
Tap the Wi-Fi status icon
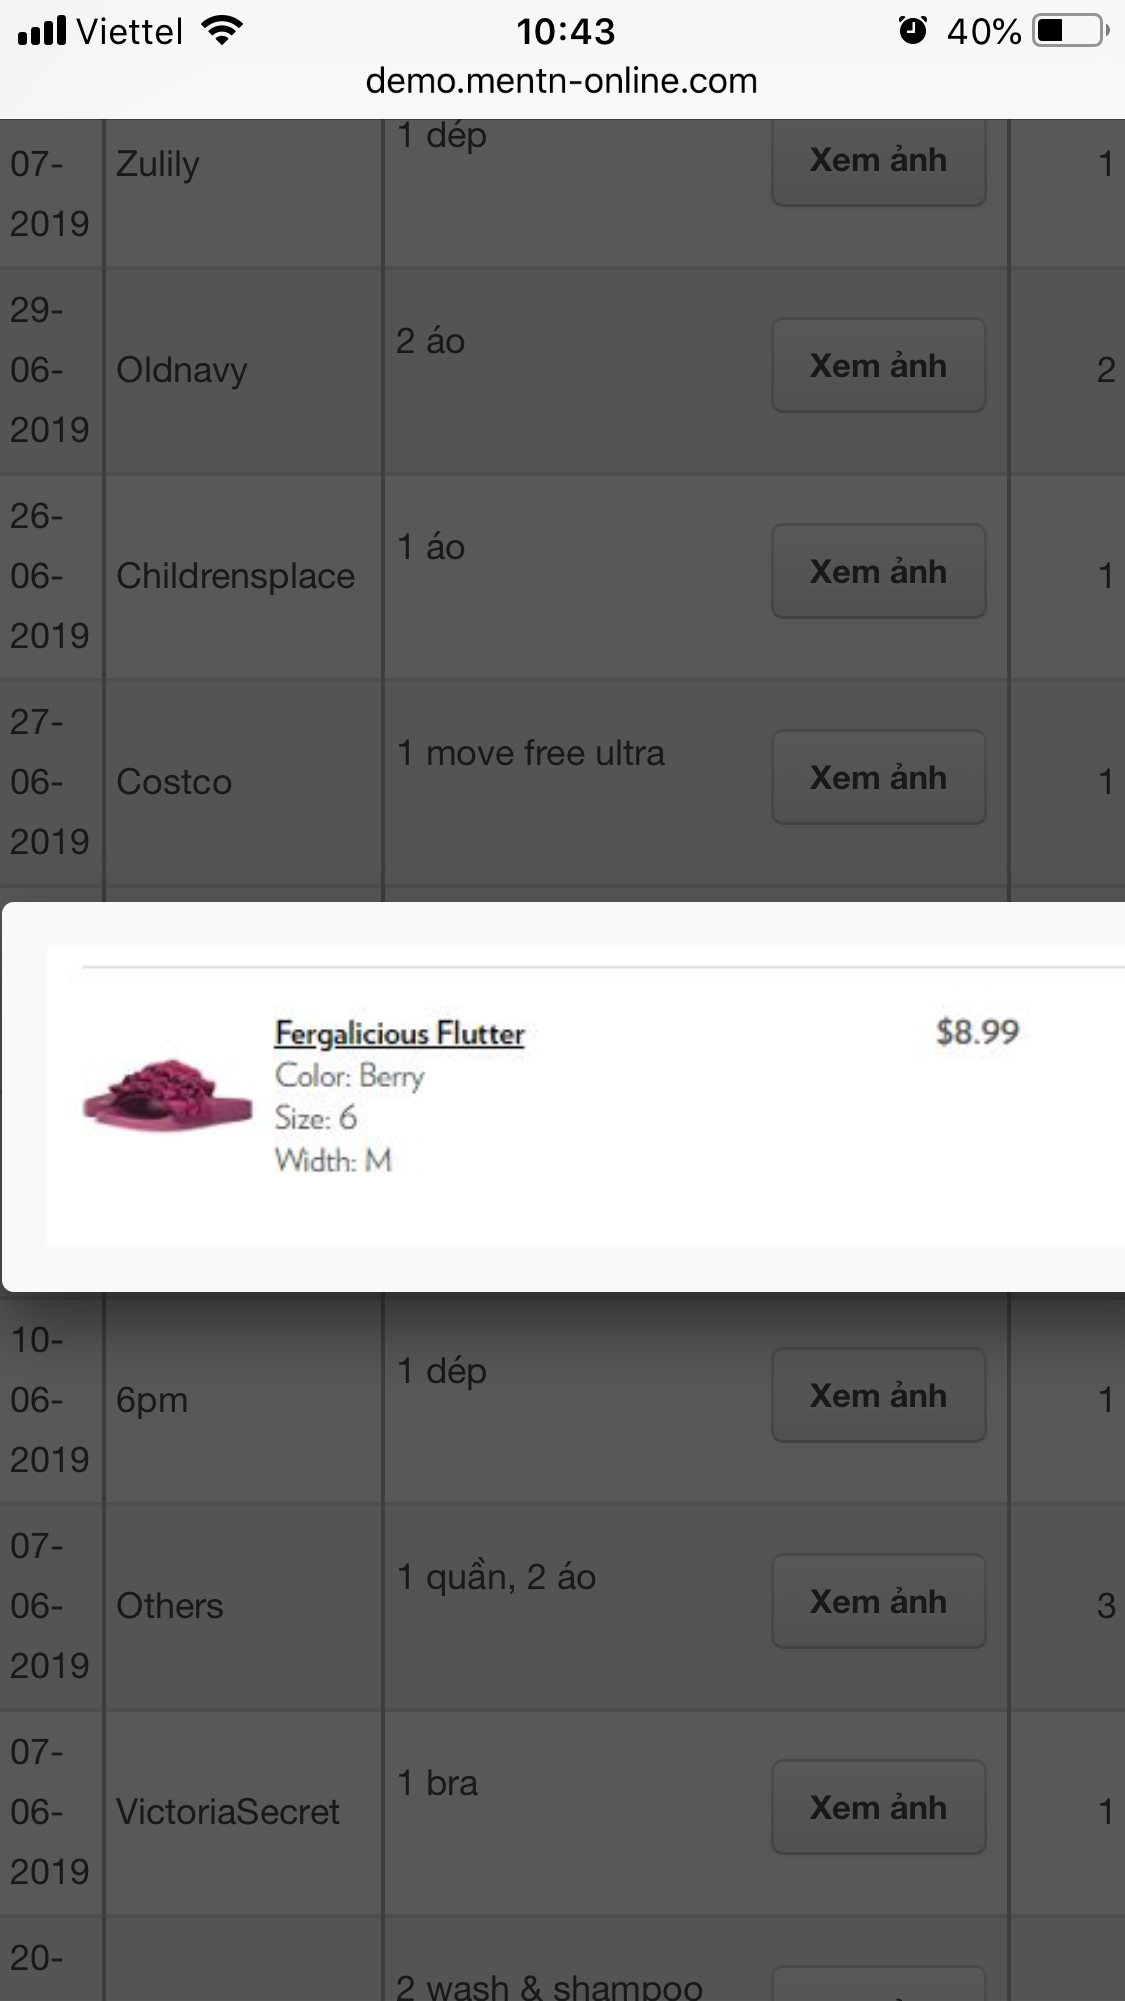click(x=222, y=31)
